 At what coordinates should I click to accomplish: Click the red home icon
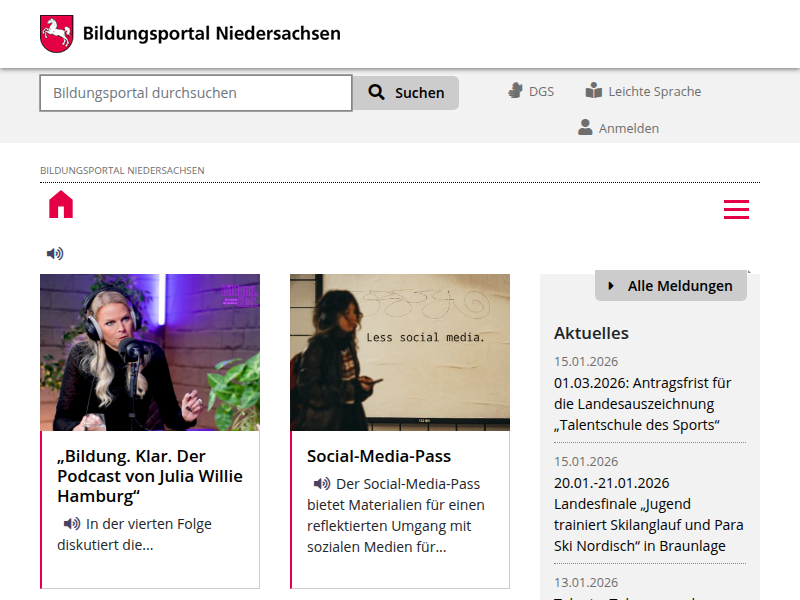point(61,205)
